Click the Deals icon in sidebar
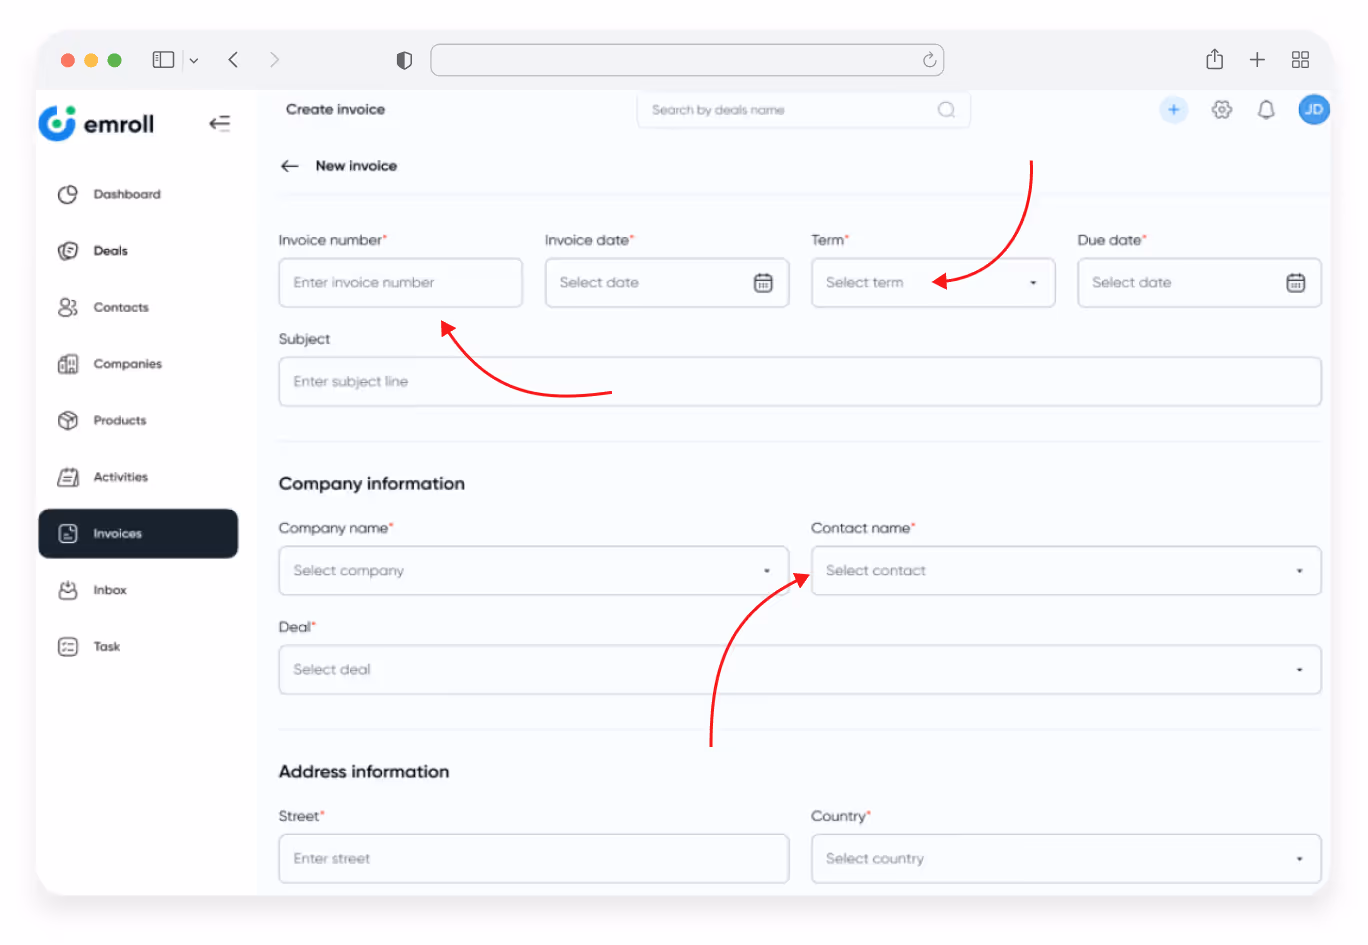 coord(68,251)
